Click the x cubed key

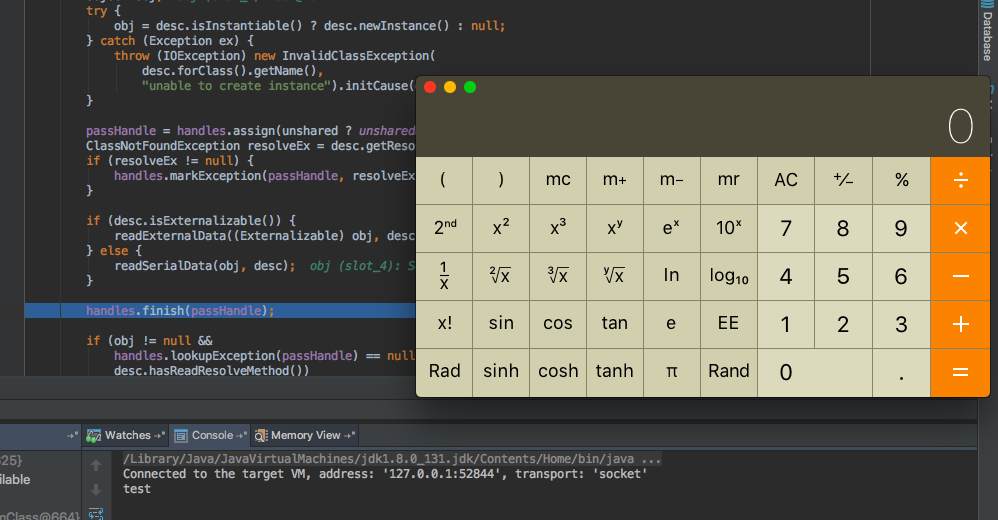tap(558, 228)
